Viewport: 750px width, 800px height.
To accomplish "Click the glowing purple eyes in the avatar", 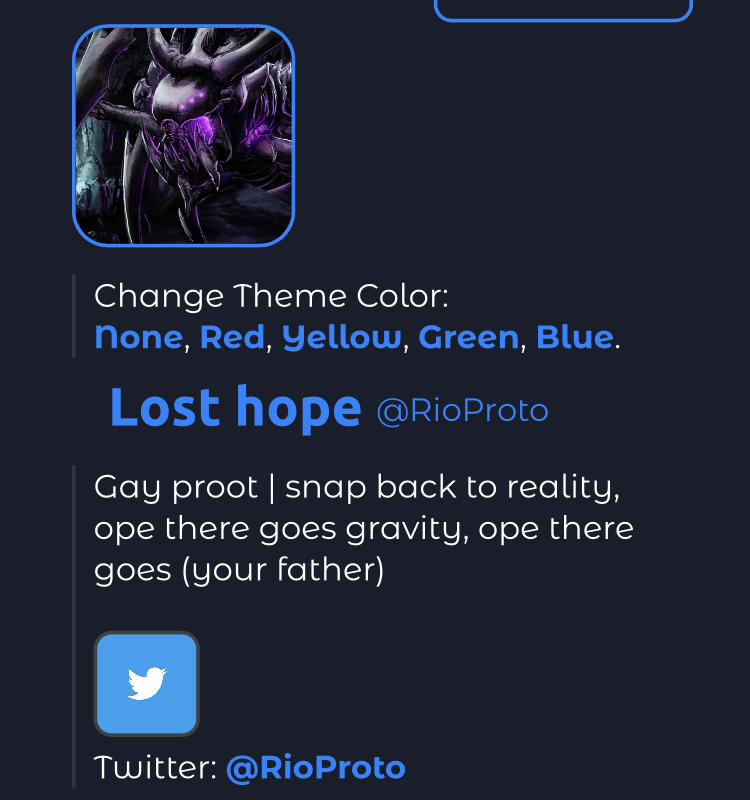I will (x=191, y=101).
